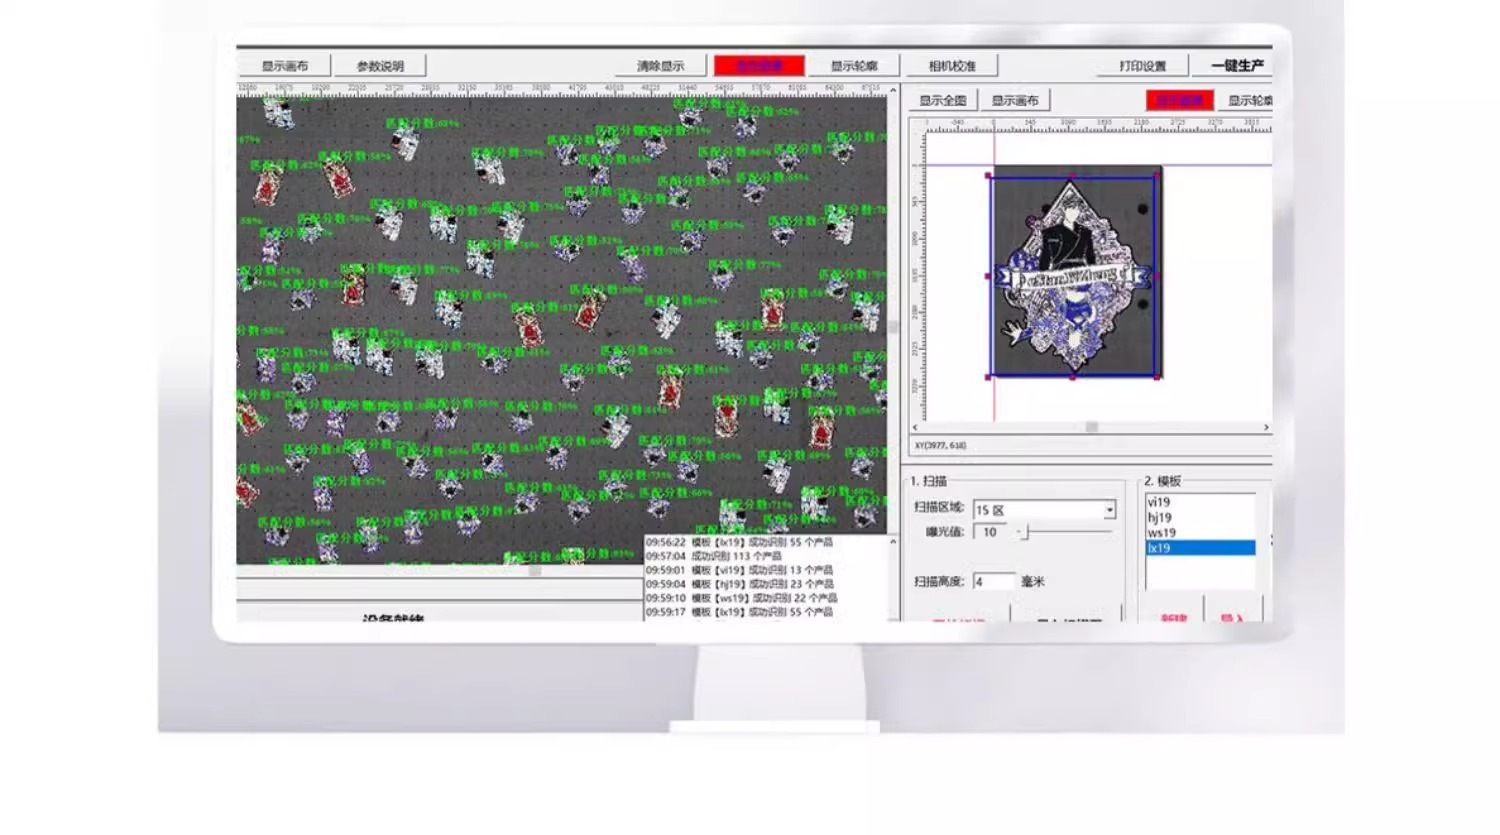Screen dimensions: 1500x835
Task: Select template ws19 in the 模板 list
Action: [x=1200, y=532]
